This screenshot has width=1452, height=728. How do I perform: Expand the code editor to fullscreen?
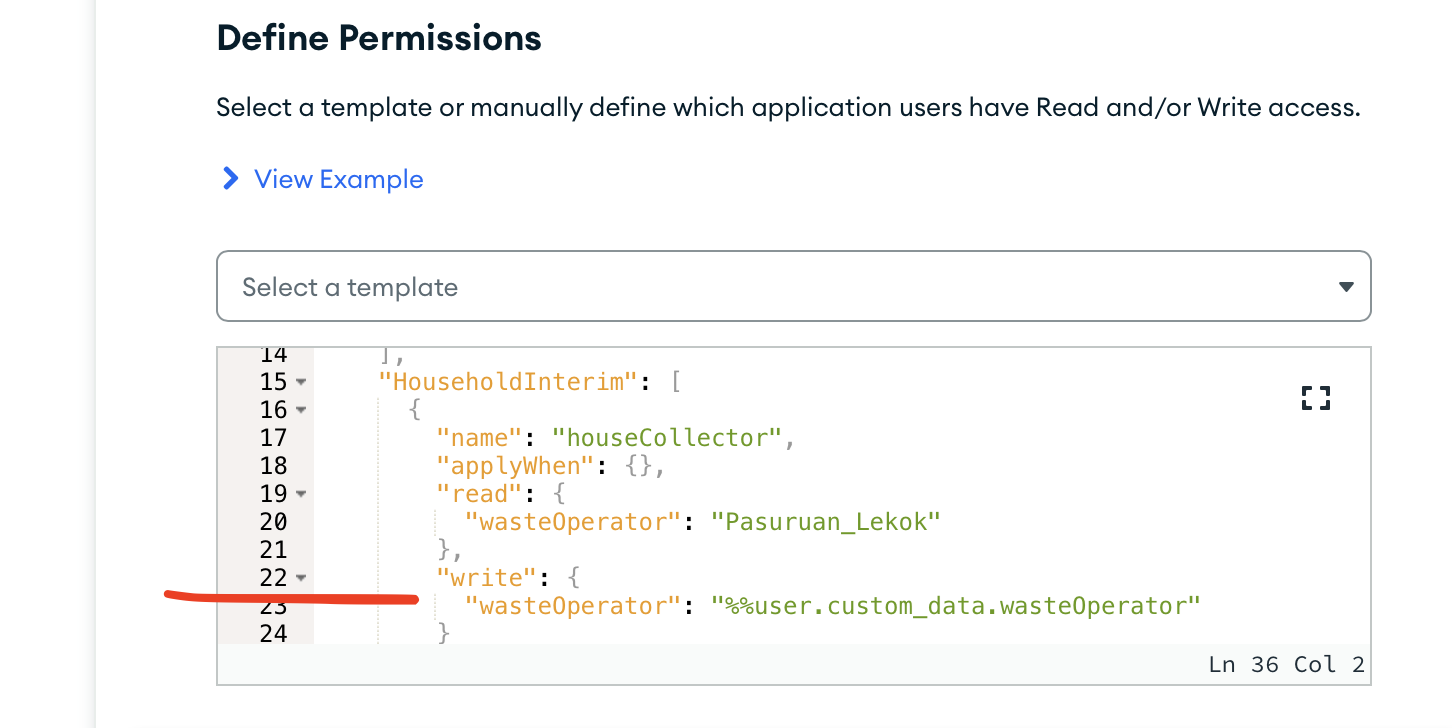1316,398
